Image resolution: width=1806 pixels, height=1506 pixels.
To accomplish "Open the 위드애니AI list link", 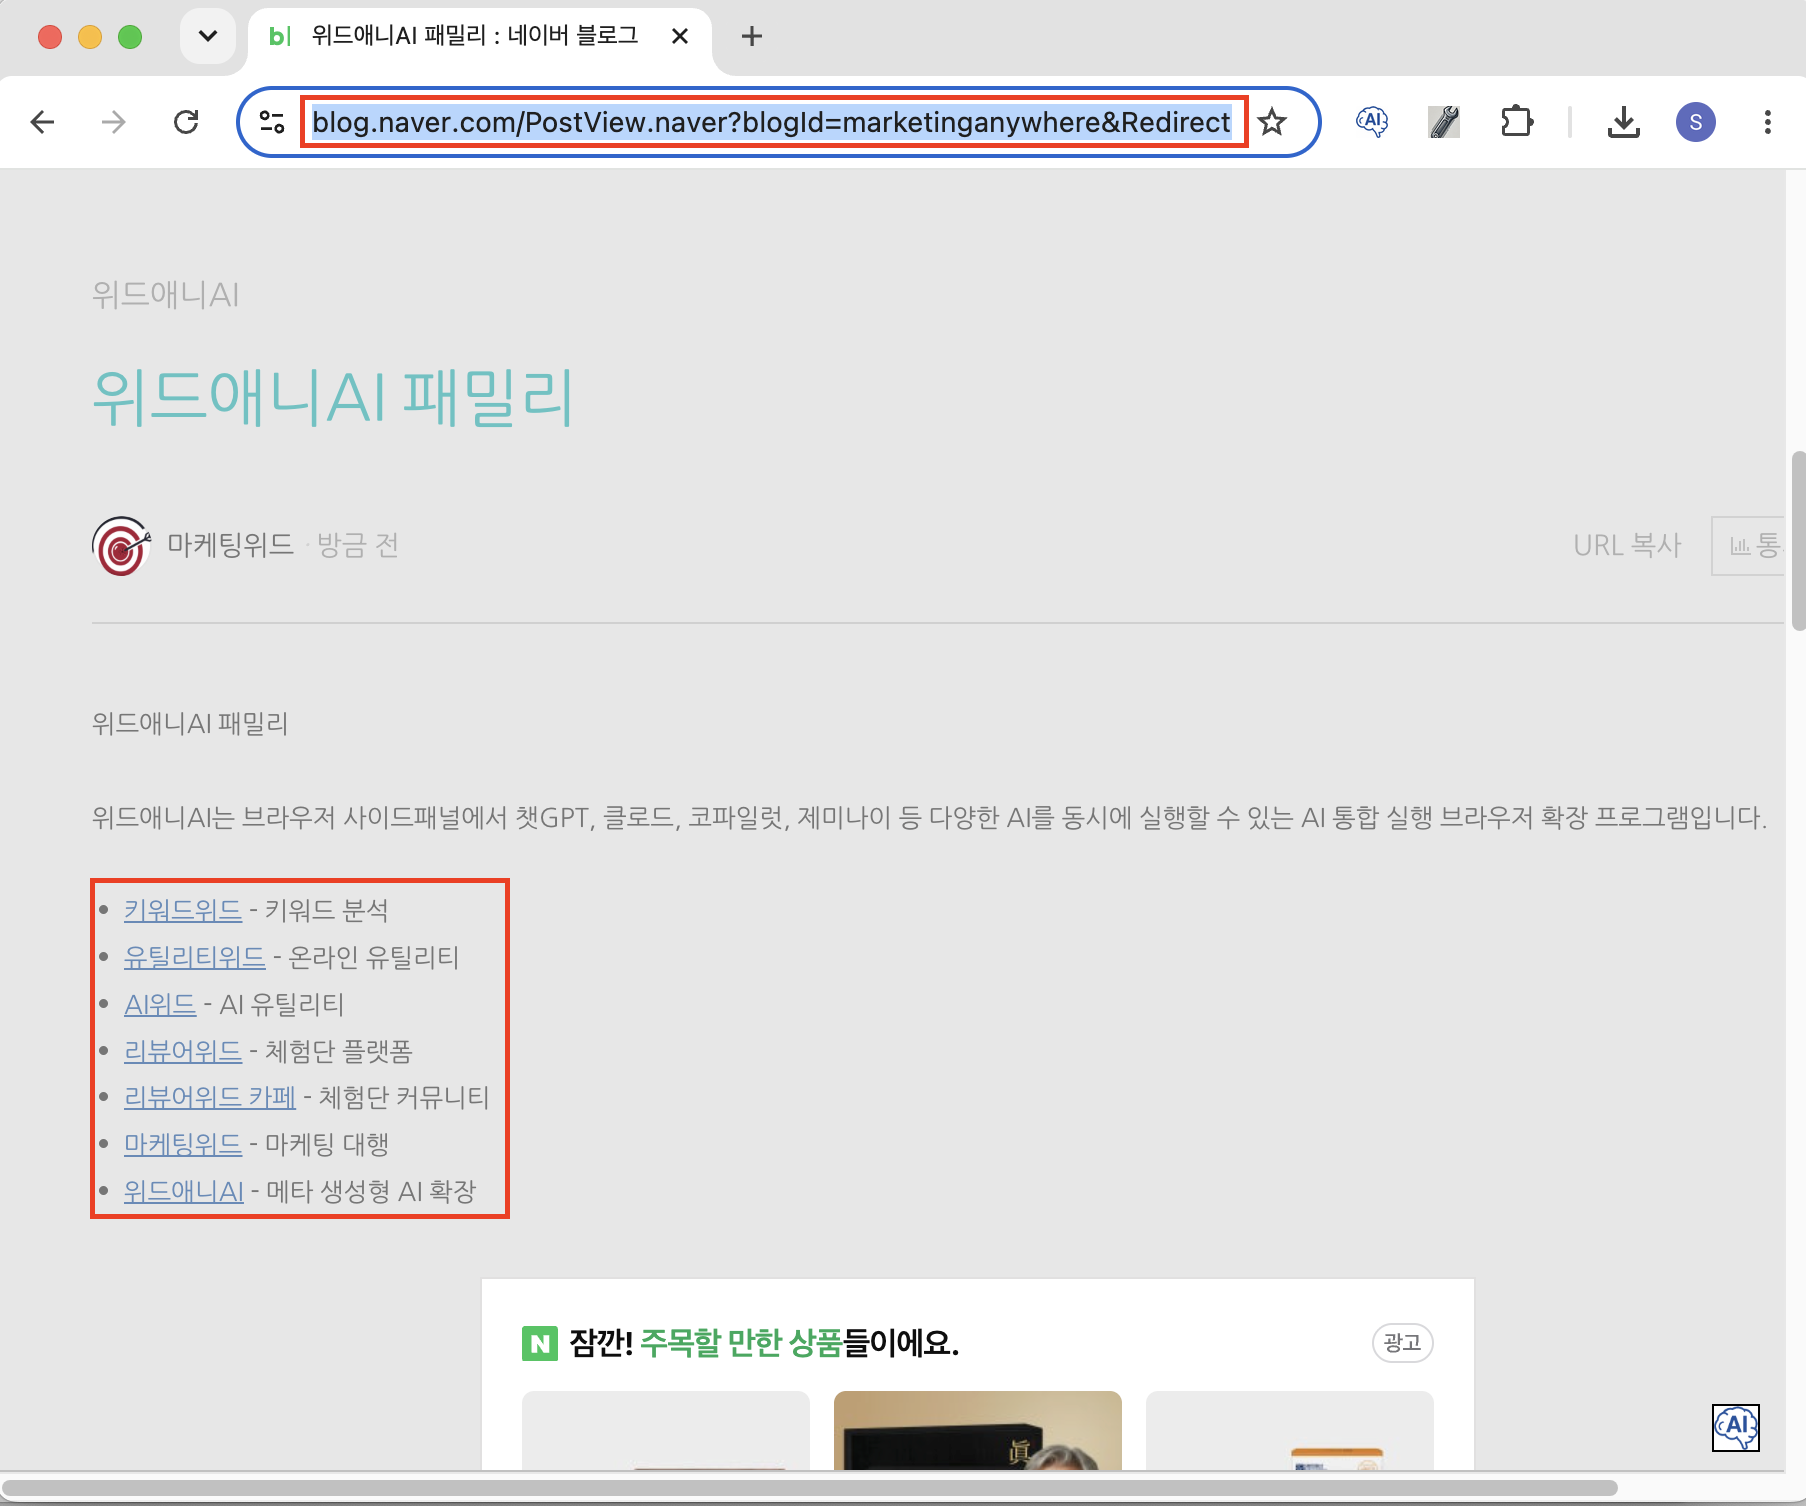I will point(184,1191).
